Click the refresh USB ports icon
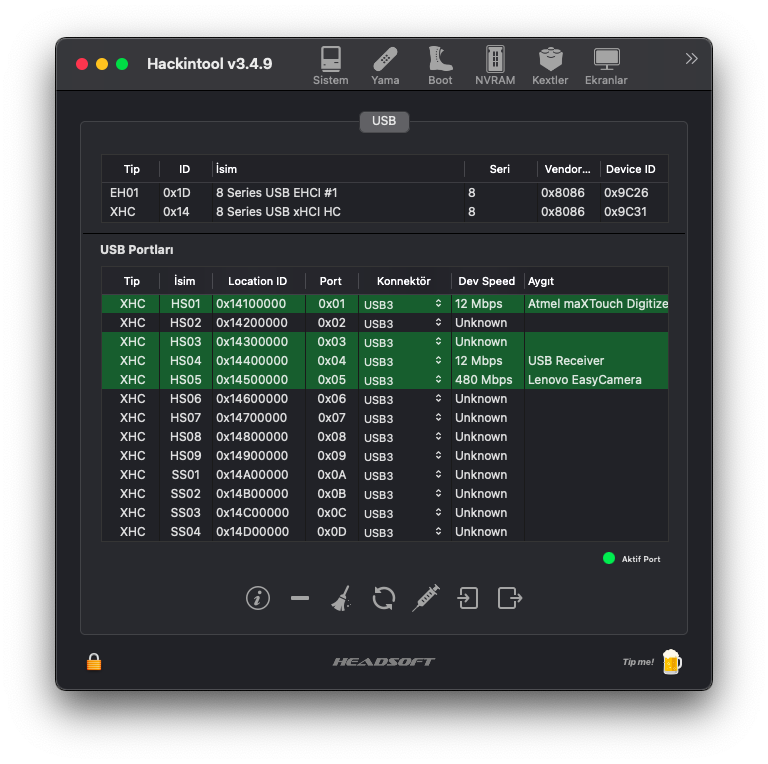The height and width of the screenshot is (764, 768). tap(383, 598)
